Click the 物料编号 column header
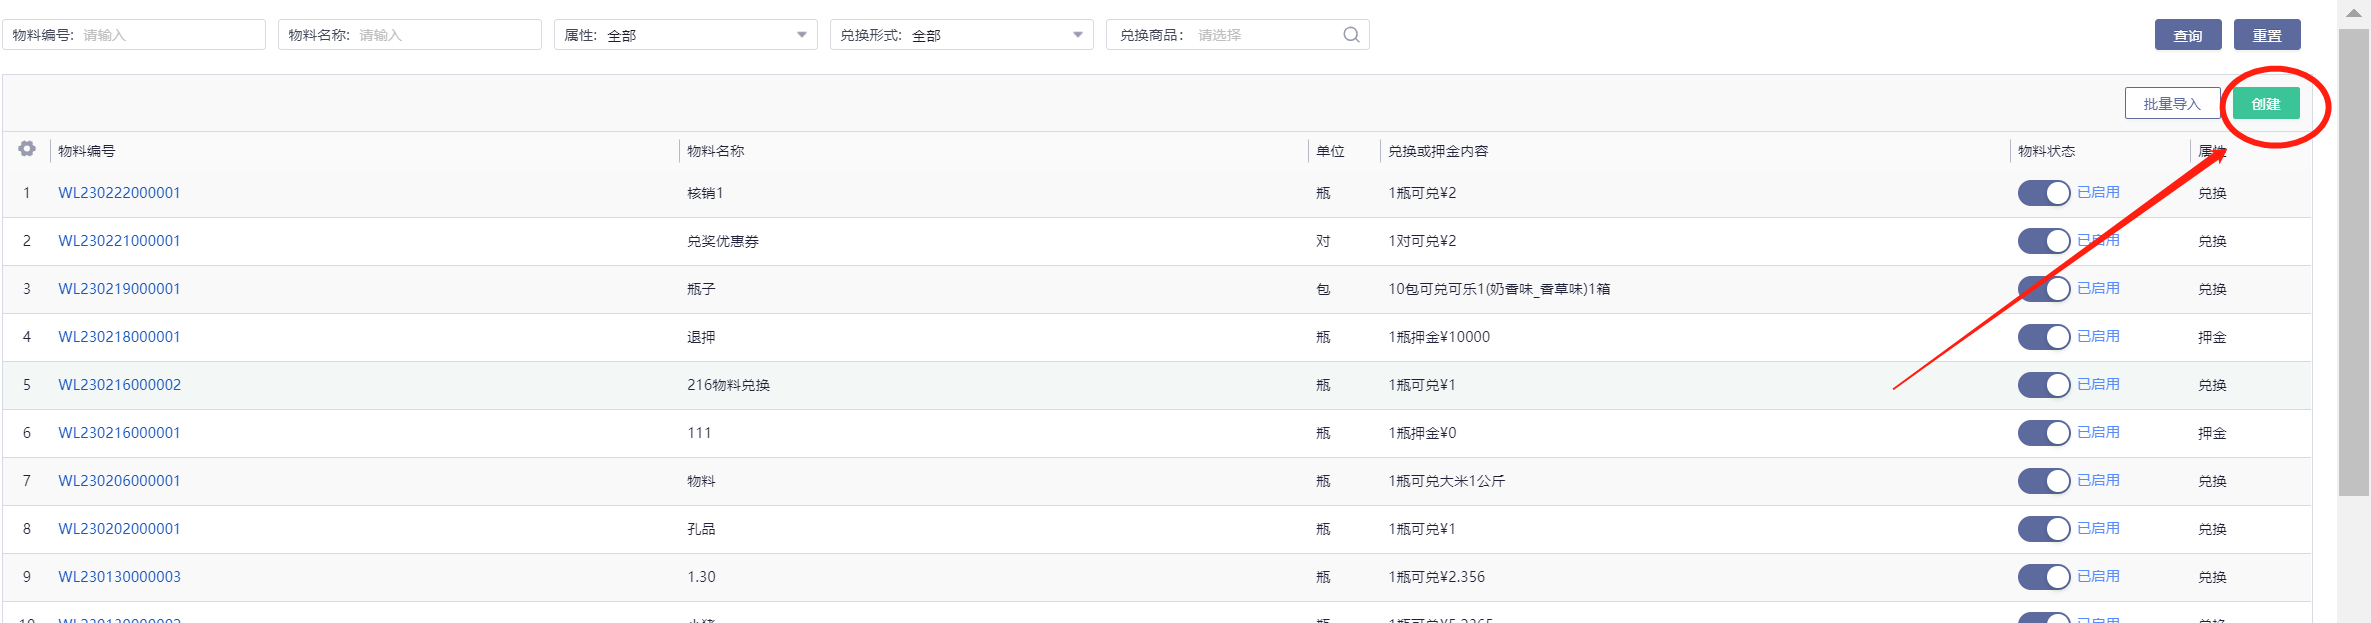Screen dimensions: 2371x623 point(87,151)
